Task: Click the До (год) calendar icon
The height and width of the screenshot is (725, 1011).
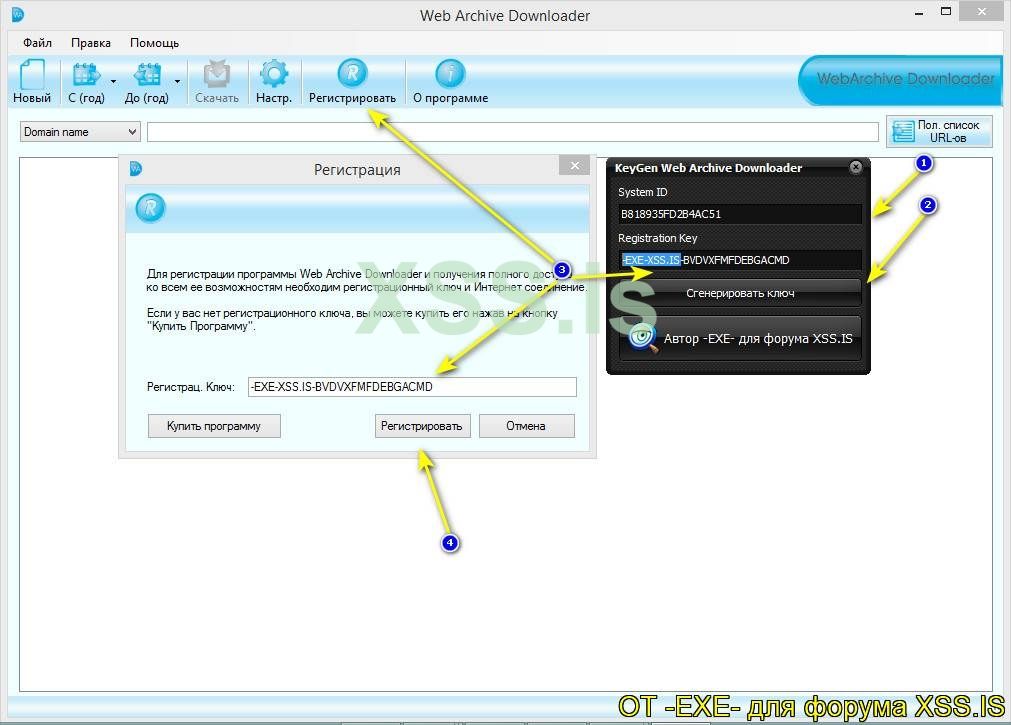Action: (147, 74)
